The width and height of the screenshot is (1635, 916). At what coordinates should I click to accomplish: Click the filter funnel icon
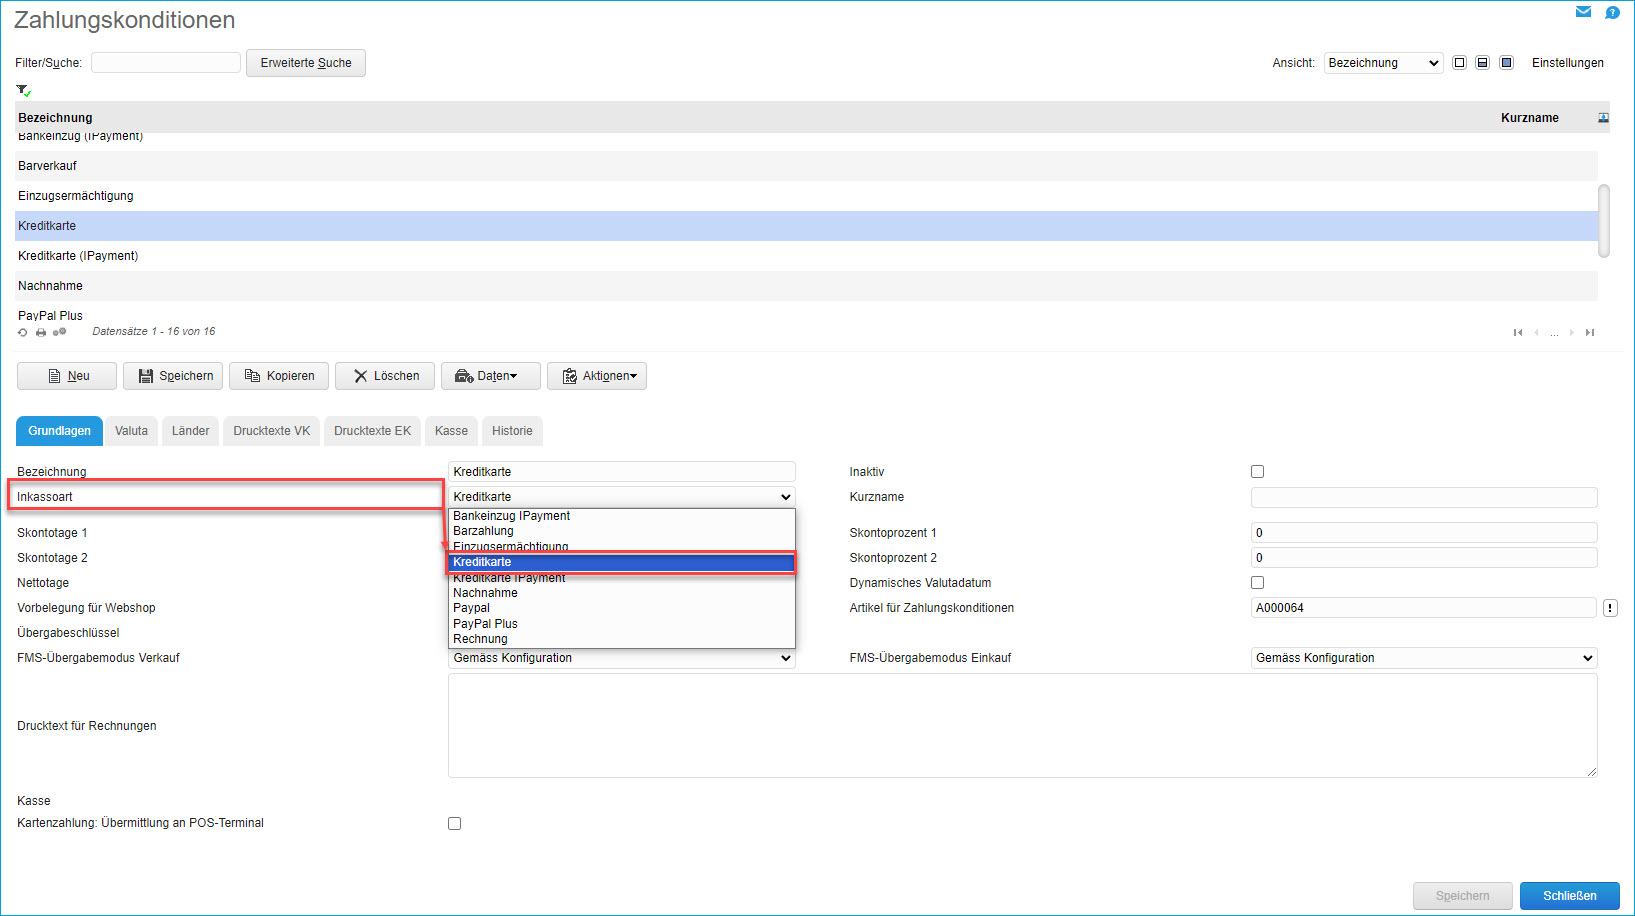pos(22,90)
